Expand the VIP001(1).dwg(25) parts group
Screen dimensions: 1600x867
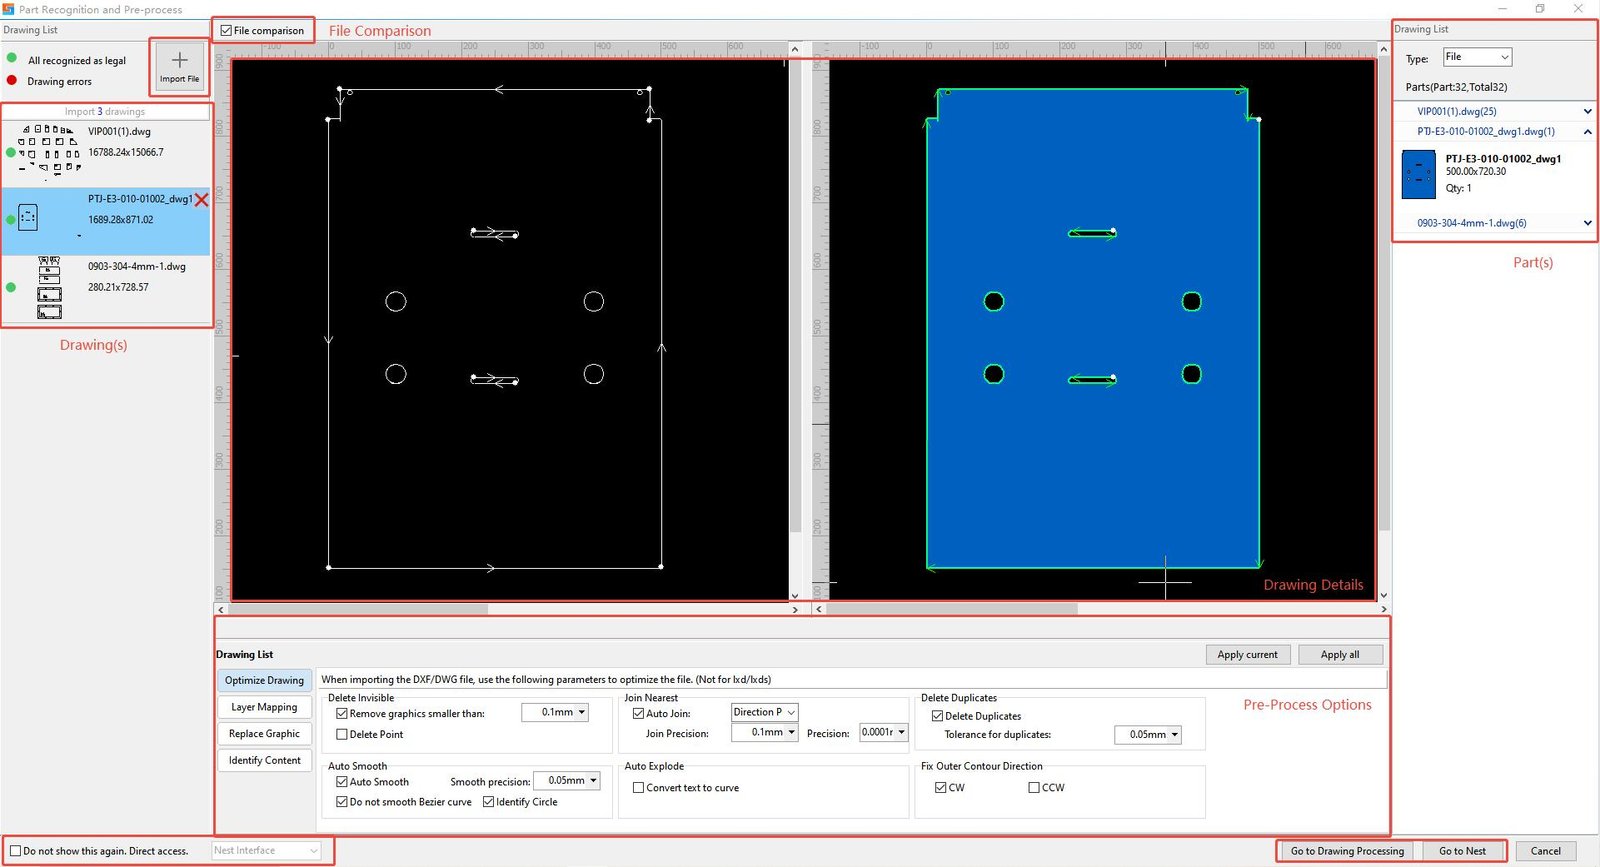pos(1587,111)
